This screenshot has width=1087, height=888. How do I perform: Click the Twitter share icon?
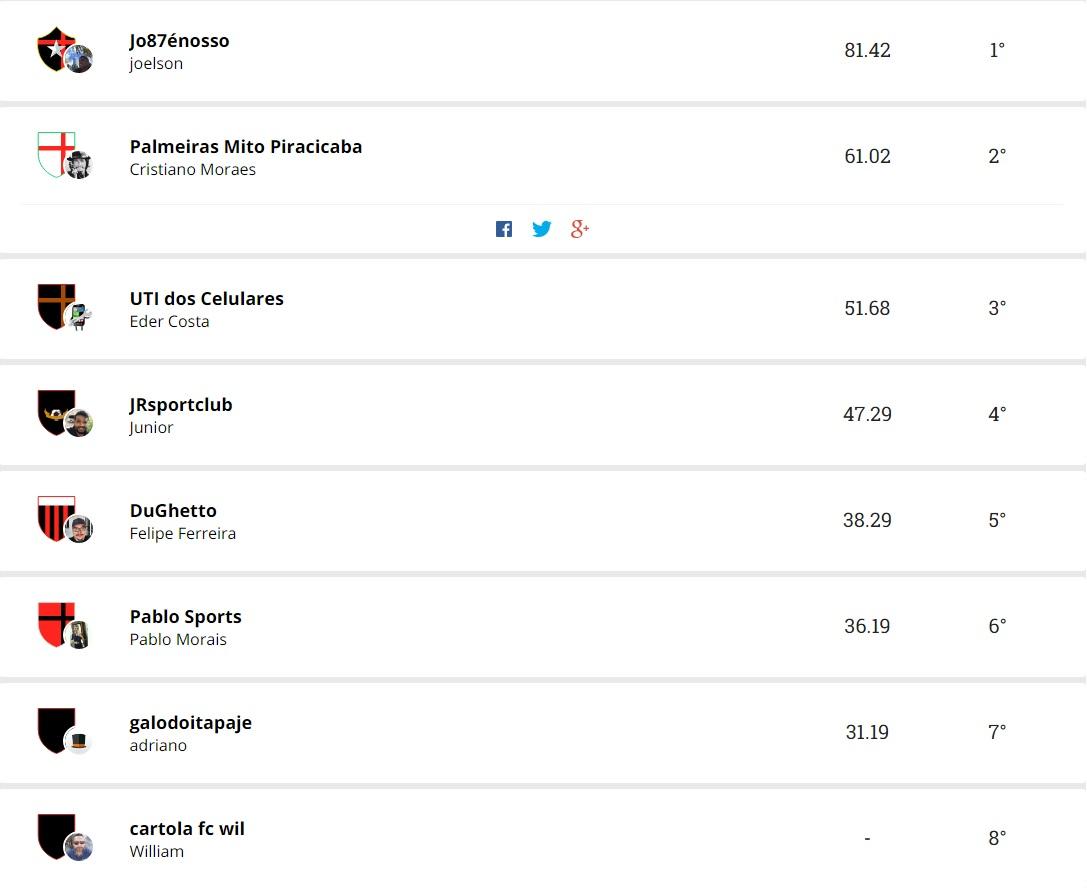(x=541, y=229)
